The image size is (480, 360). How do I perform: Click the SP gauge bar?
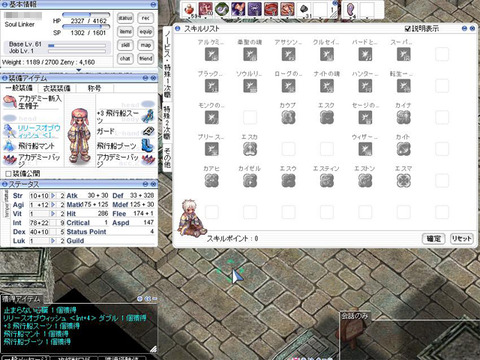pyautogui.click(x=86, y=27)
